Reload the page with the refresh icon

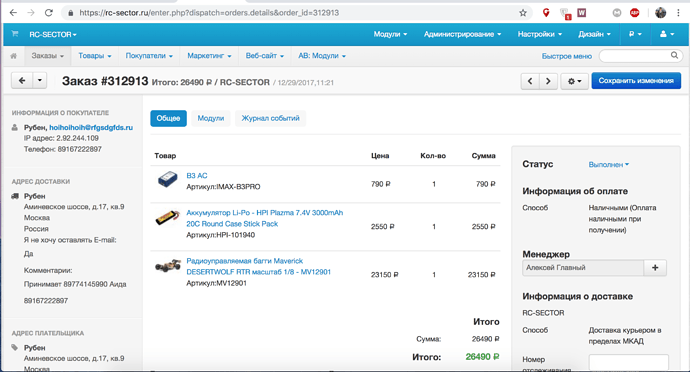[x=49, y=13]
